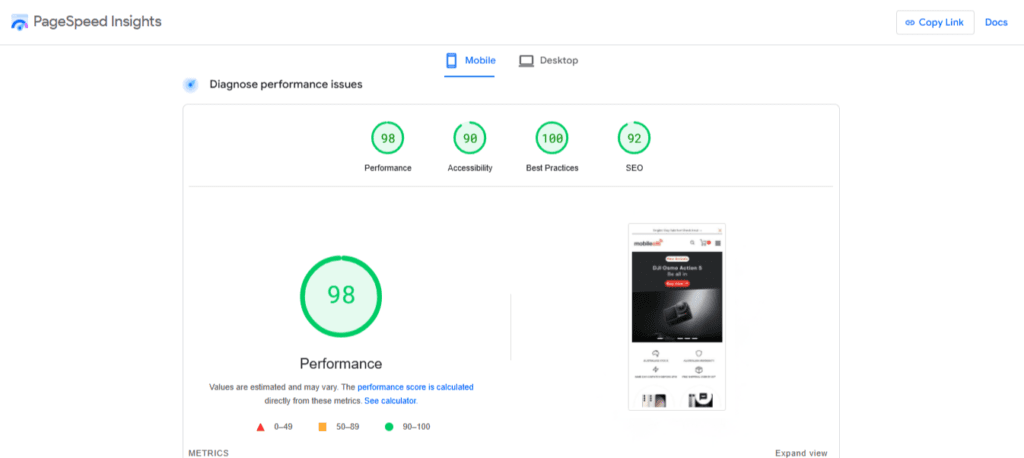Select the SEO score gauge 92
This screenshot has height=458, width=1024.
point(634,138)
